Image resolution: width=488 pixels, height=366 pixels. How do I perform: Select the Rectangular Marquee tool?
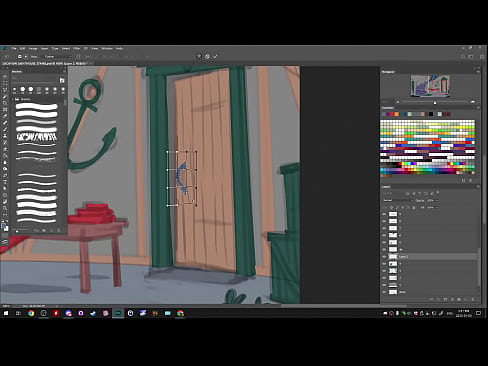pos(5,83)
